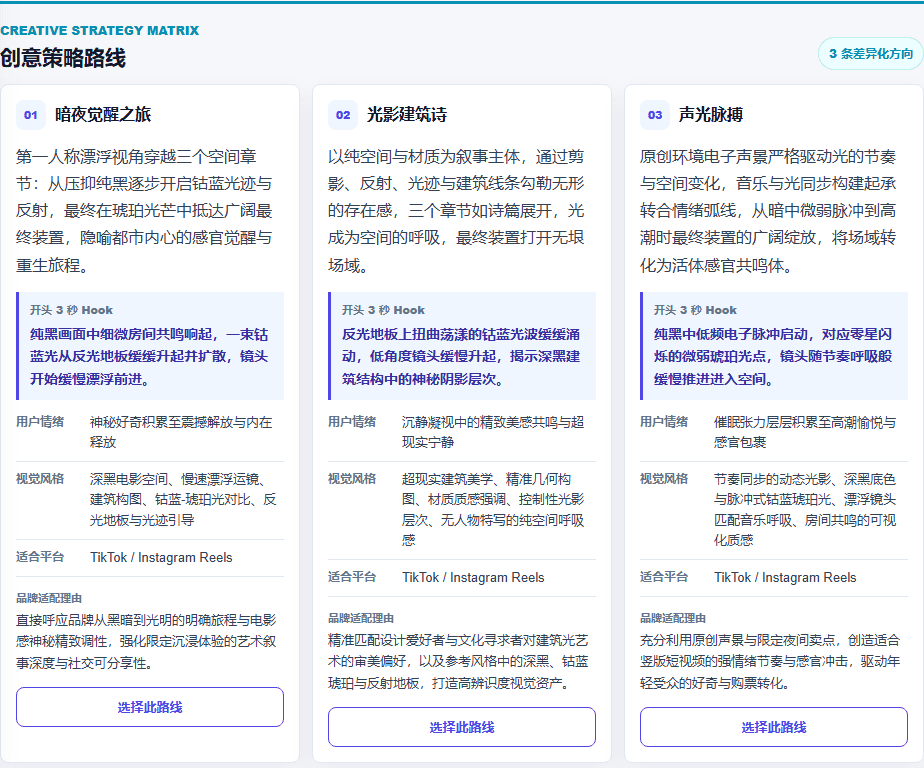Image resolution: width=924 pixels, height=768 pixels.
Task: Select the 光影建筑诗 route button
Action: (x=461, y=727)
